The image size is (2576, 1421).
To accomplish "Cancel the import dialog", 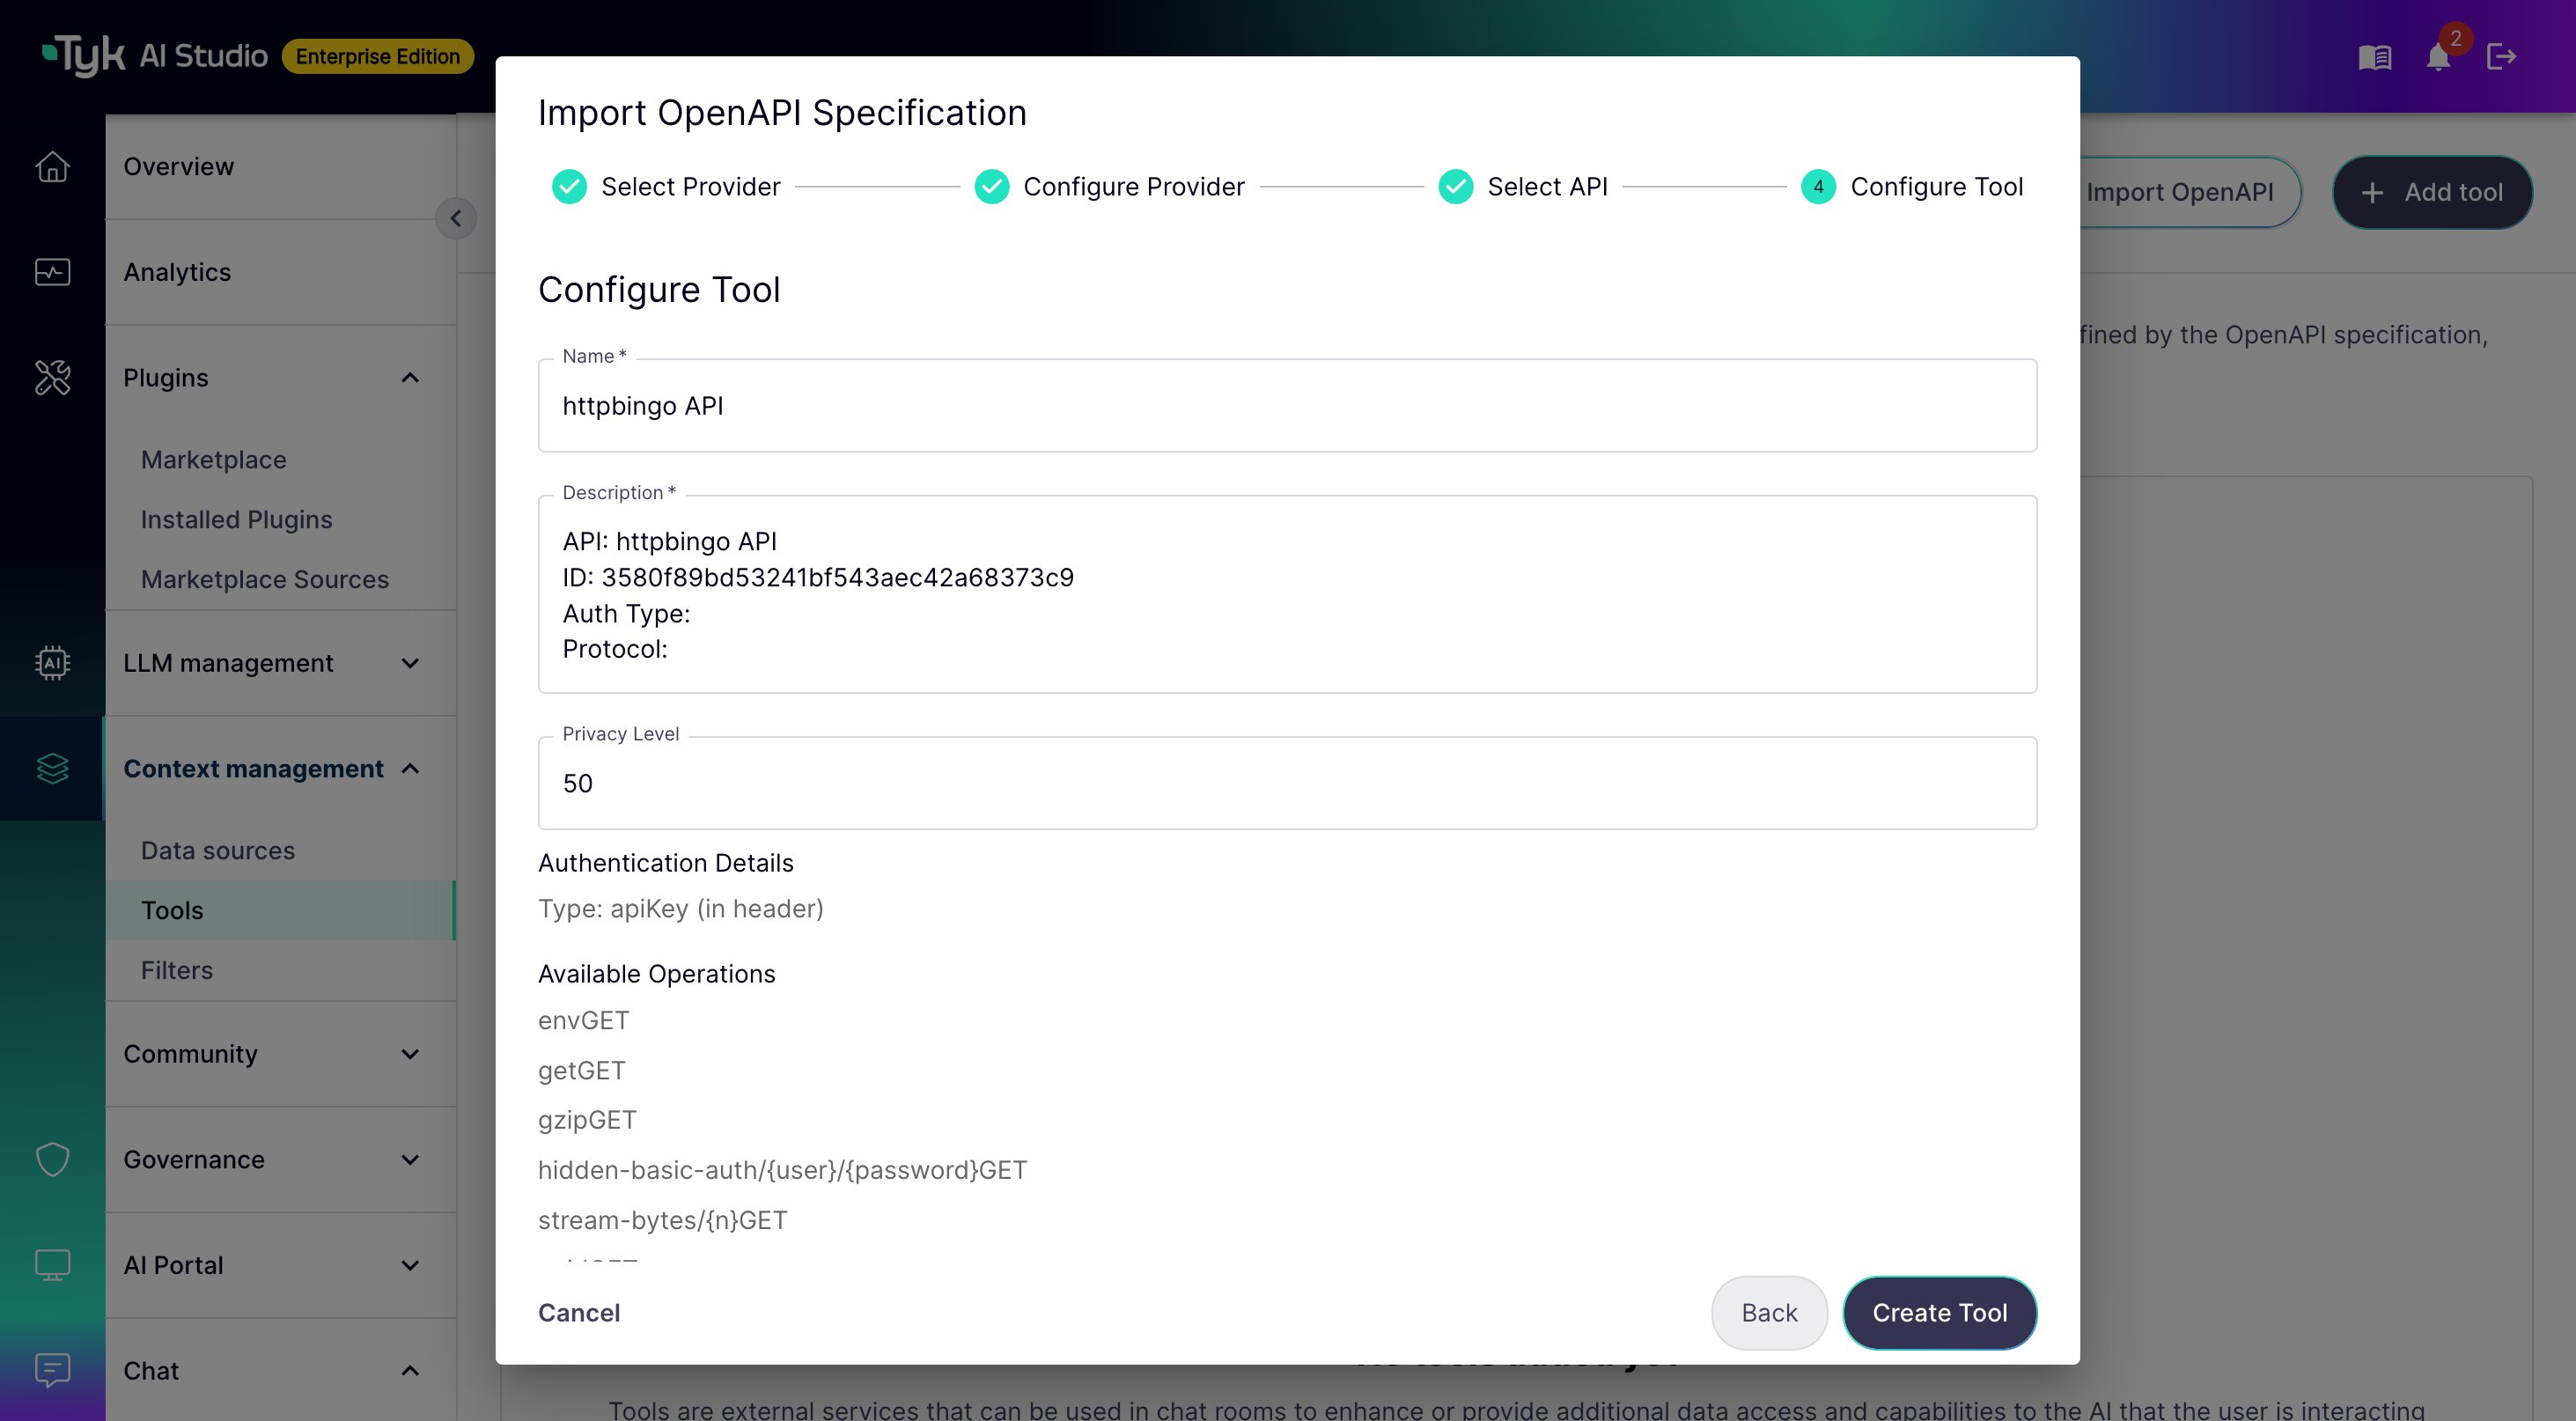I will (x=579, y=1313).
